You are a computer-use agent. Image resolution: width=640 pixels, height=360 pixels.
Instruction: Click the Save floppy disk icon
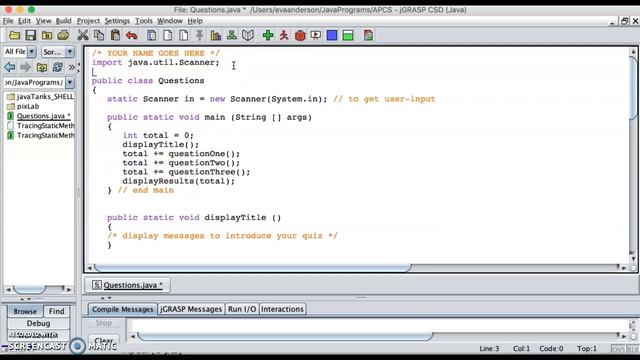31,36
